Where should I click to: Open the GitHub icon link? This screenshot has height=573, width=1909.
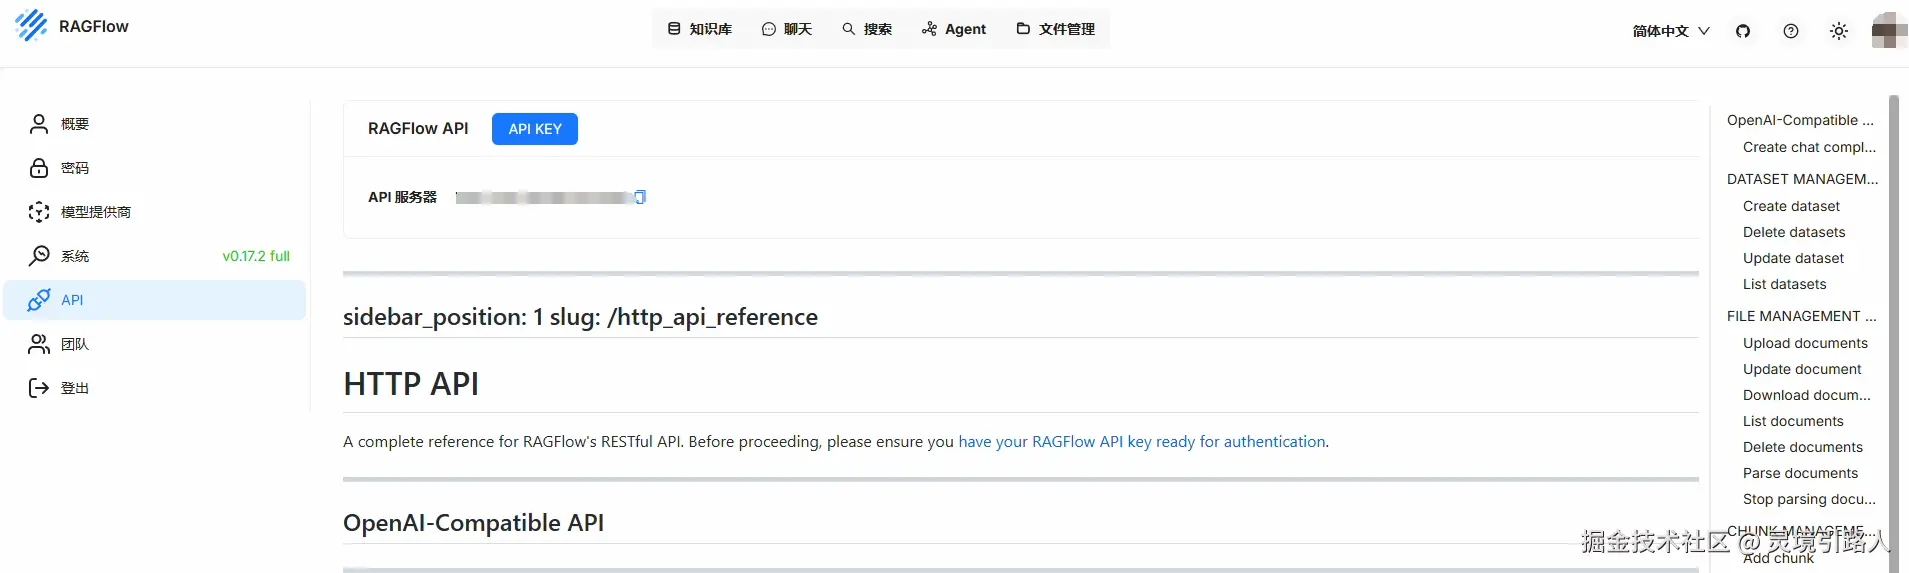point(1743,31)
